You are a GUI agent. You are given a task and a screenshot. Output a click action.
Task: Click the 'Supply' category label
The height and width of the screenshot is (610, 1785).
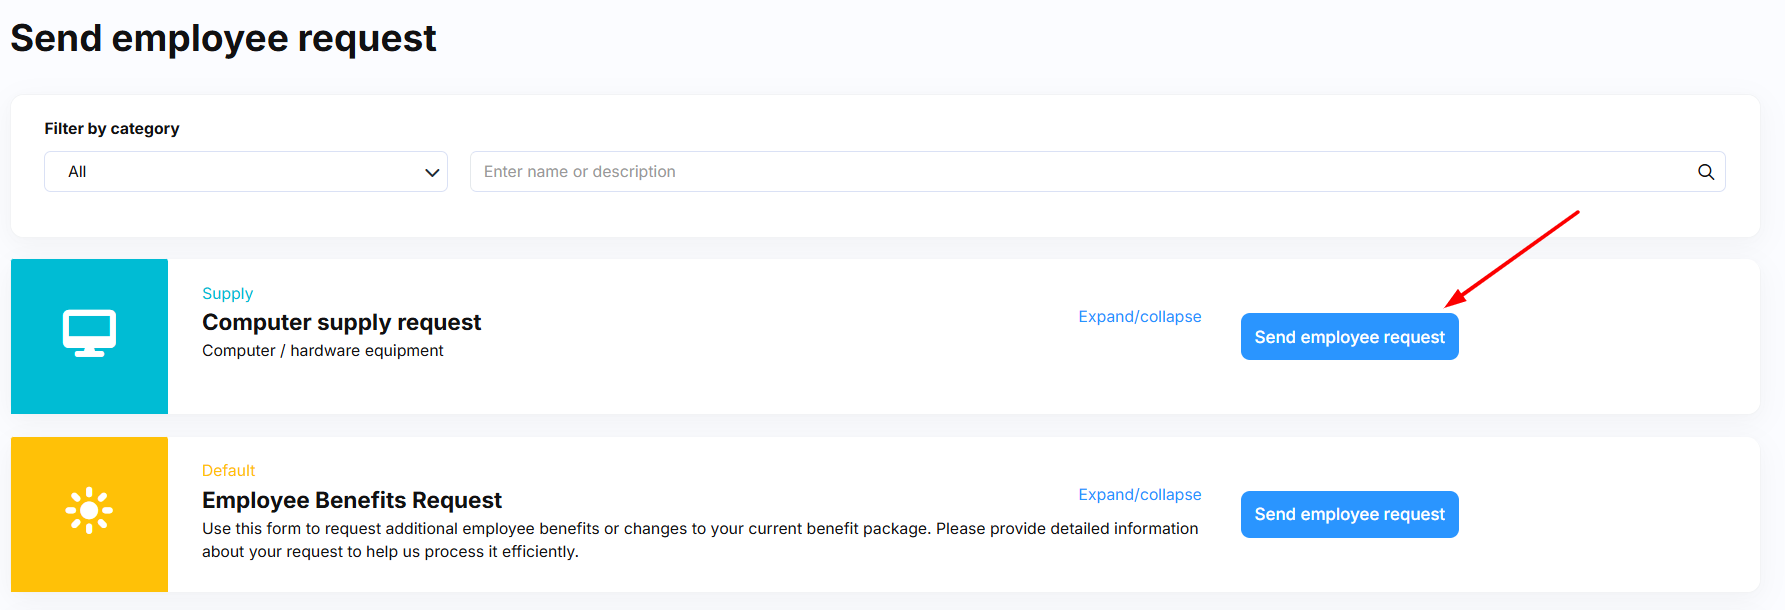[227, 294]
